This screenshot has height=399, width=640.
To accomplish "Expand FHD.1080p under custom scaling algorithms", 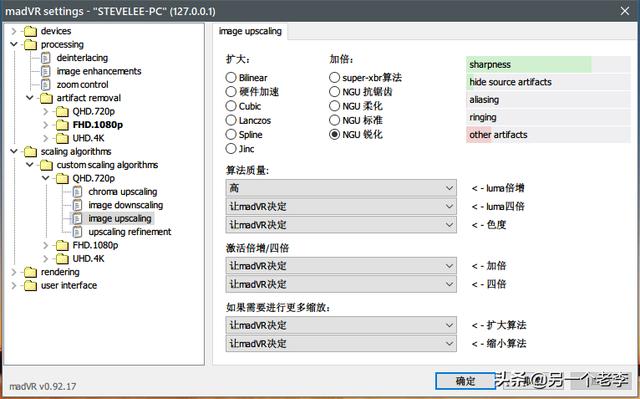I will coord(46,245).
